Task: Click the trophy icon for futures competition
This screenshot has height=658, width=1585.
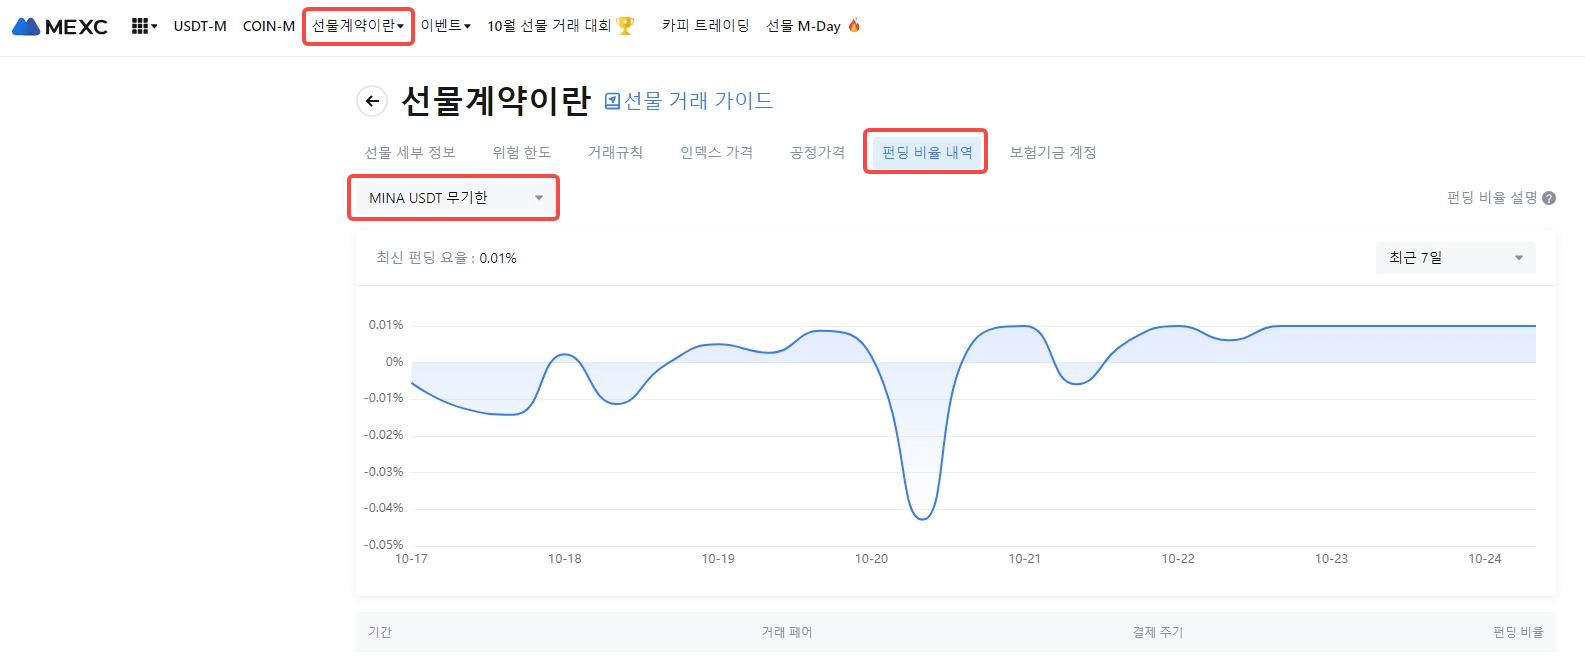Action: [x=626, y=26]
